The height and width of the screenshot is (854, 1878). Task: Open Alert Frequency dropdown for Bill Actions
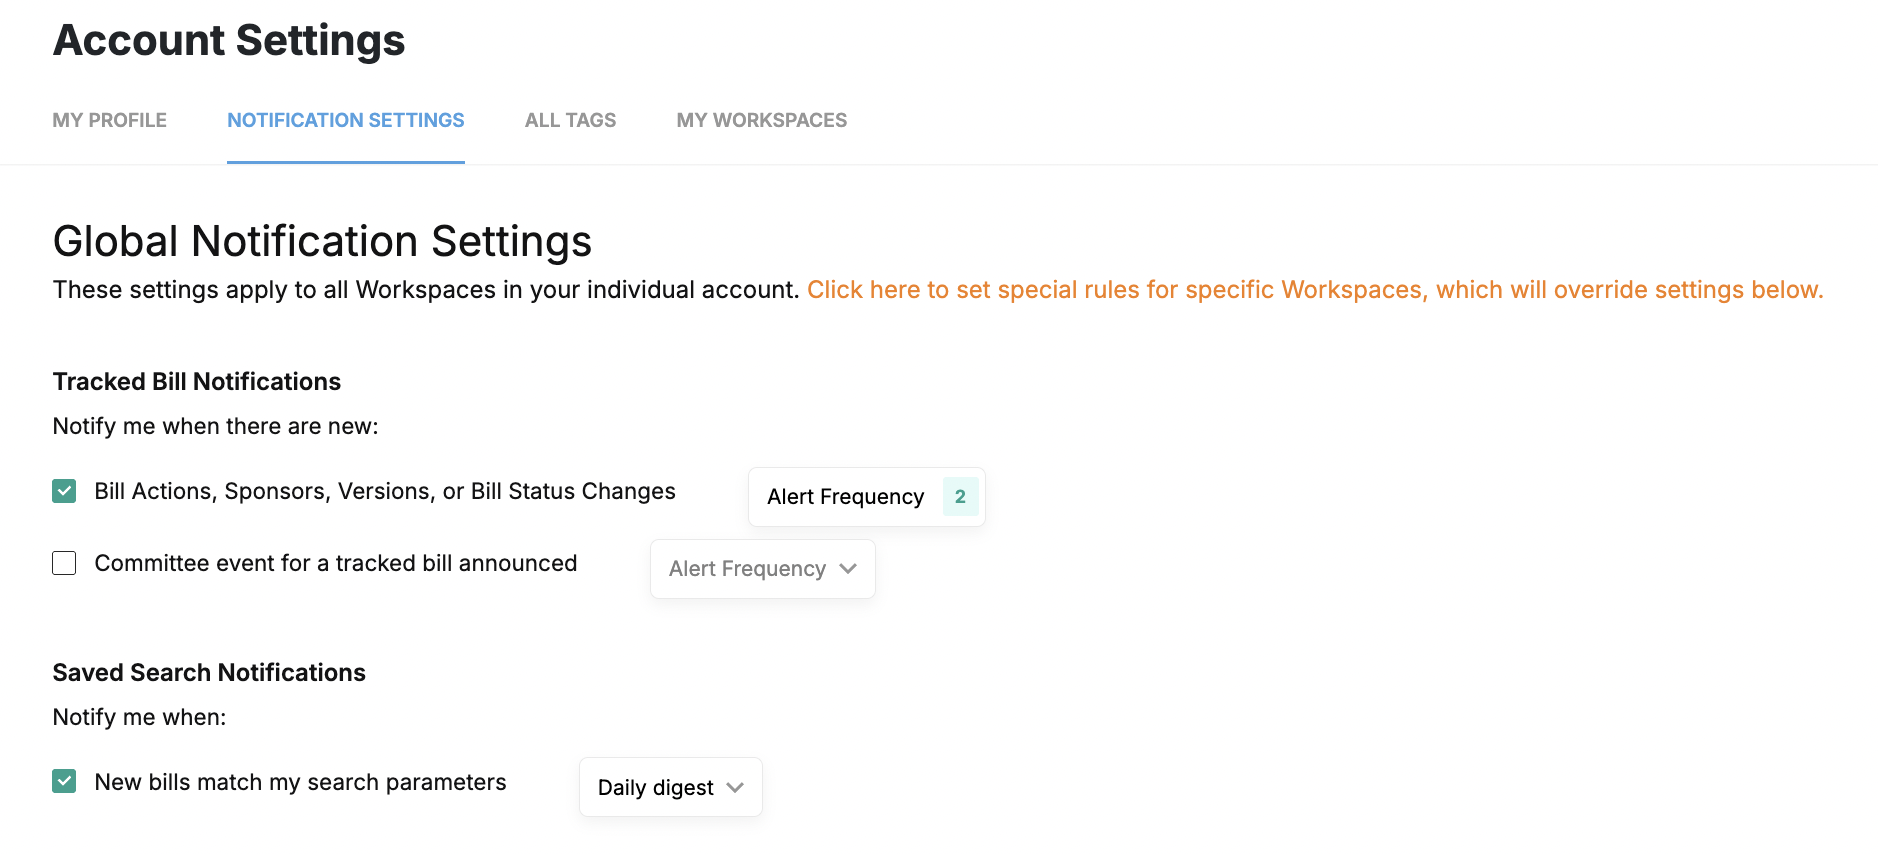pos(845,497)
